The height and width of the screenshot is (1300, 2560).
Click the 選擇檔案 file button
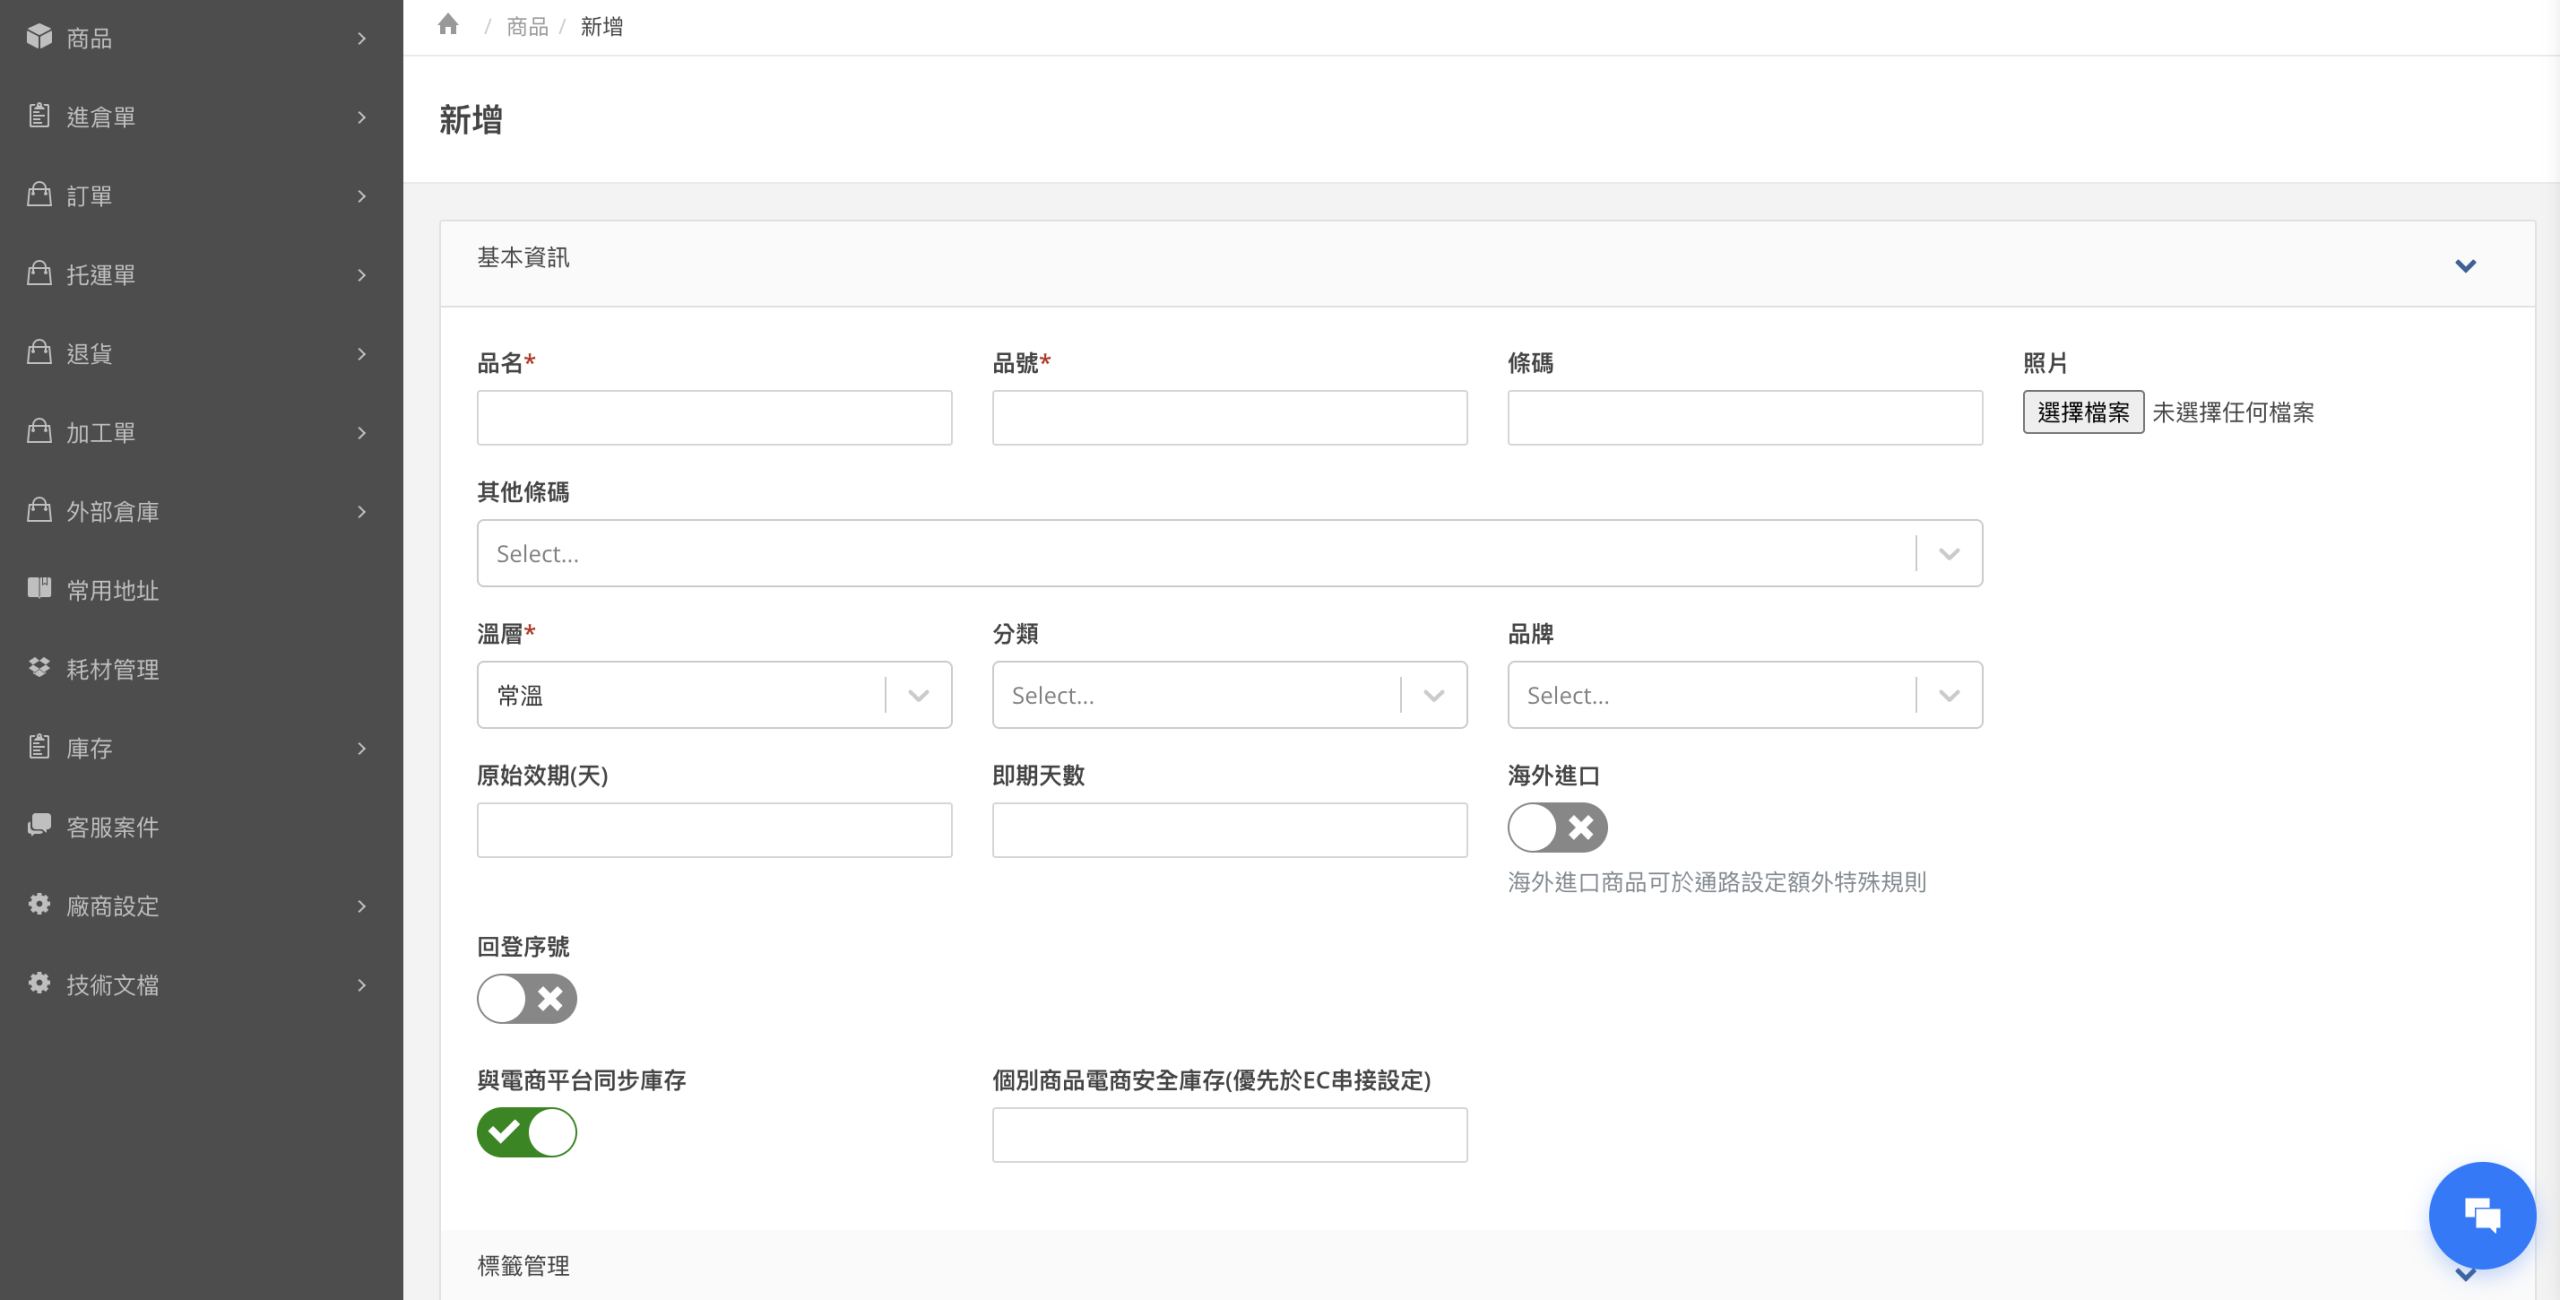tap(2083, 412)
